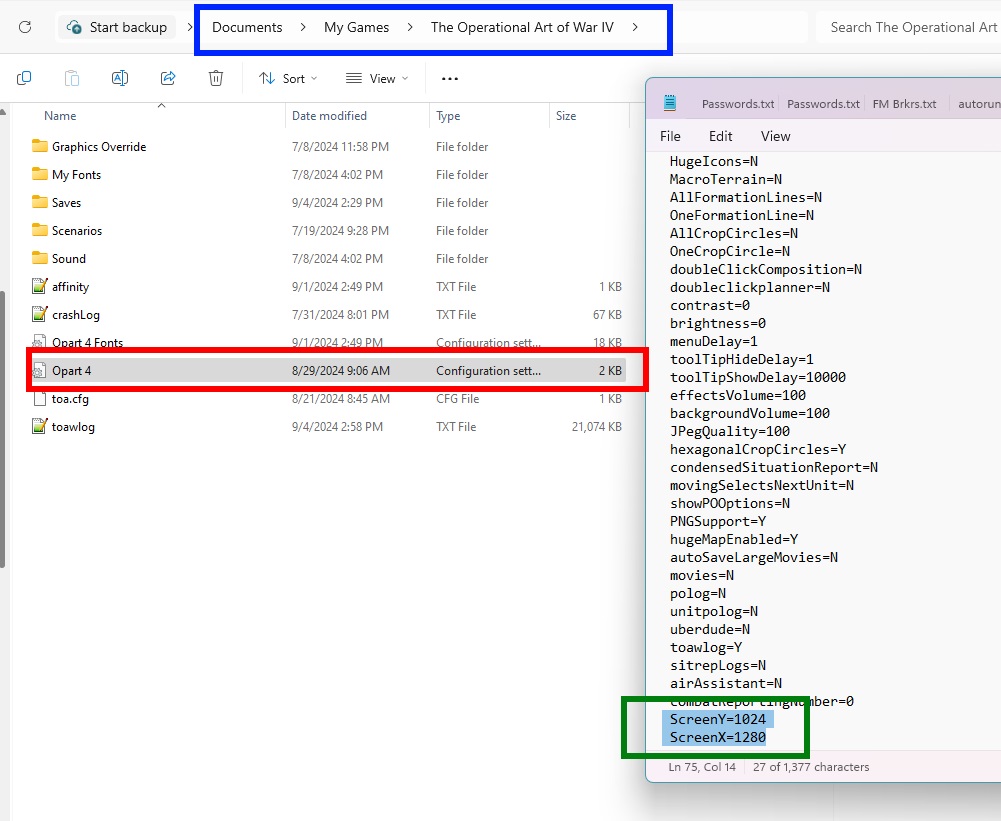Click Ln 75, Col 14 status bar entry
Screen dimensions: 1001x821
[x=702, y=767]
